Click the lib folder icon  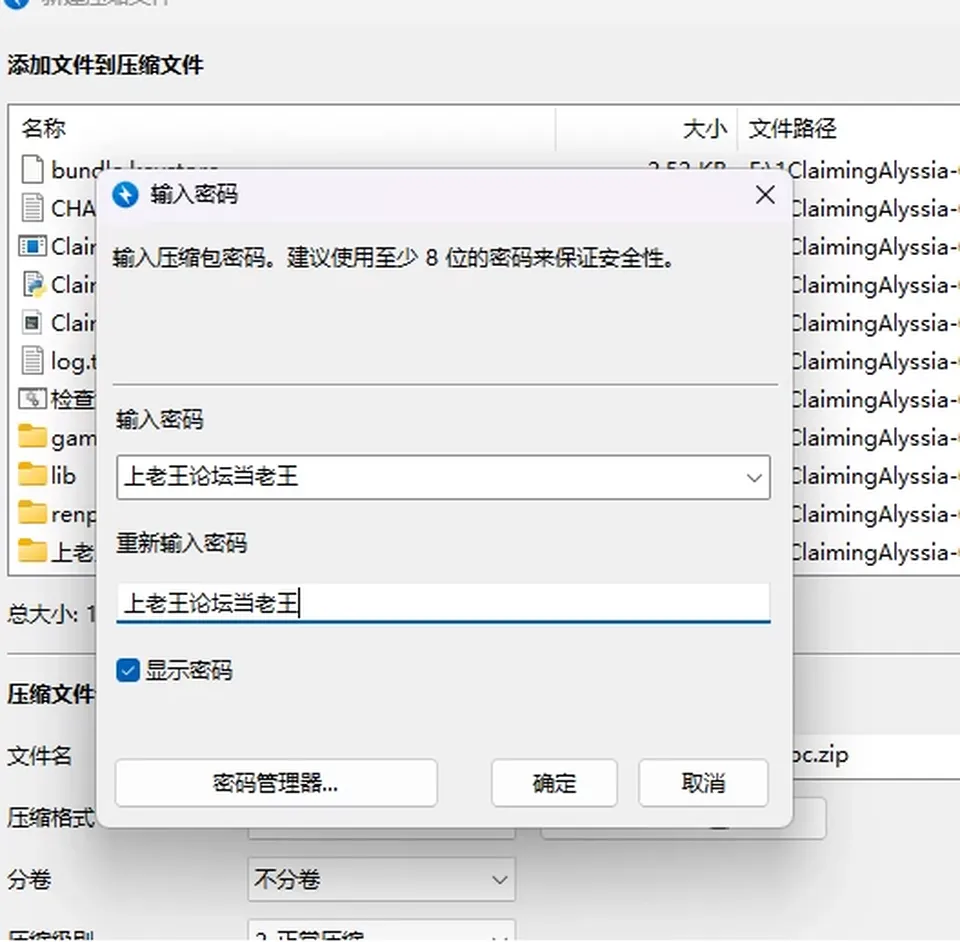pyautogui.click(x=32, y=475)
